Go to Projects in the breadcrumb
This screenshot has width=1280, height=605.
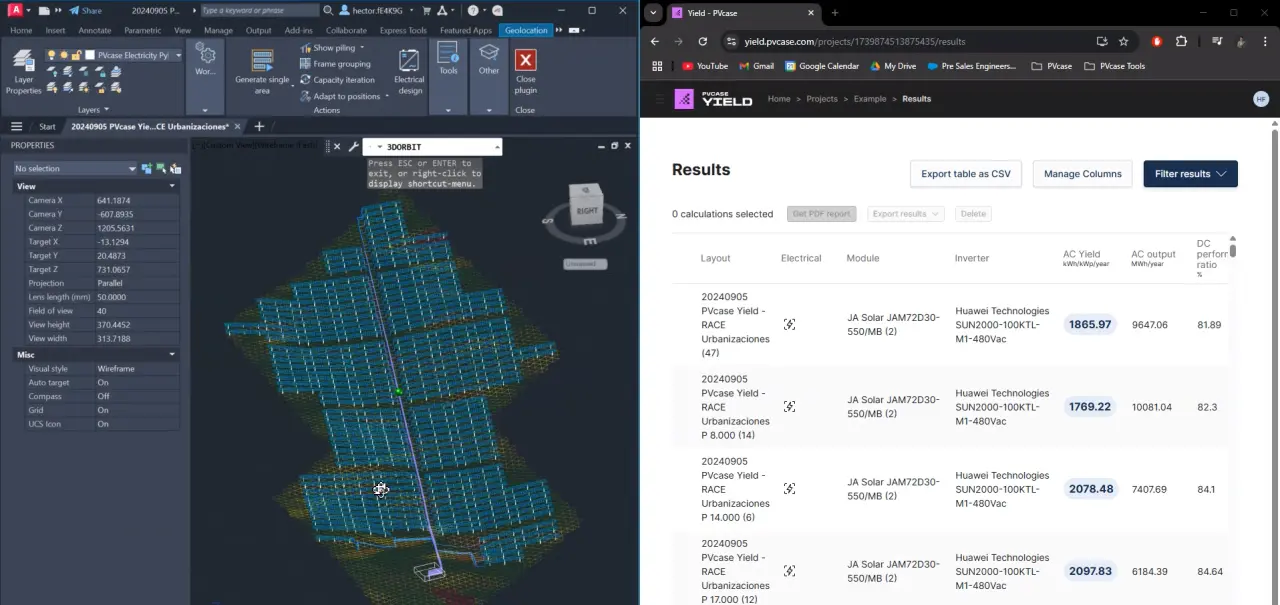pos(822,99)
